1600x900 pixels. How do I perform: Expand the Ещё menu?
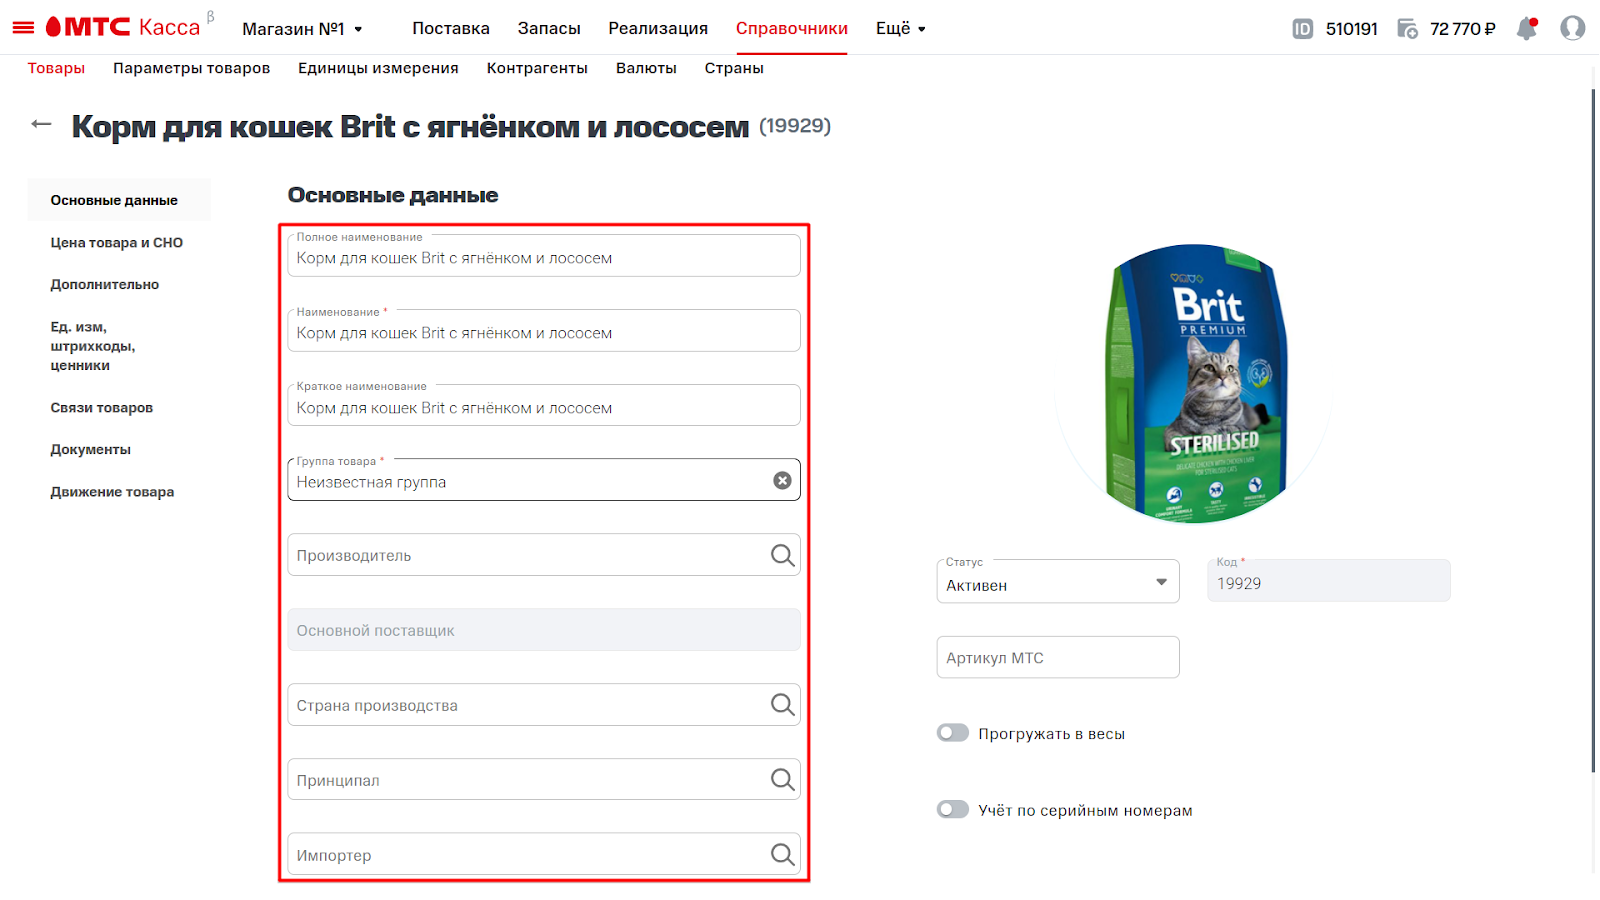coord(900,28)
